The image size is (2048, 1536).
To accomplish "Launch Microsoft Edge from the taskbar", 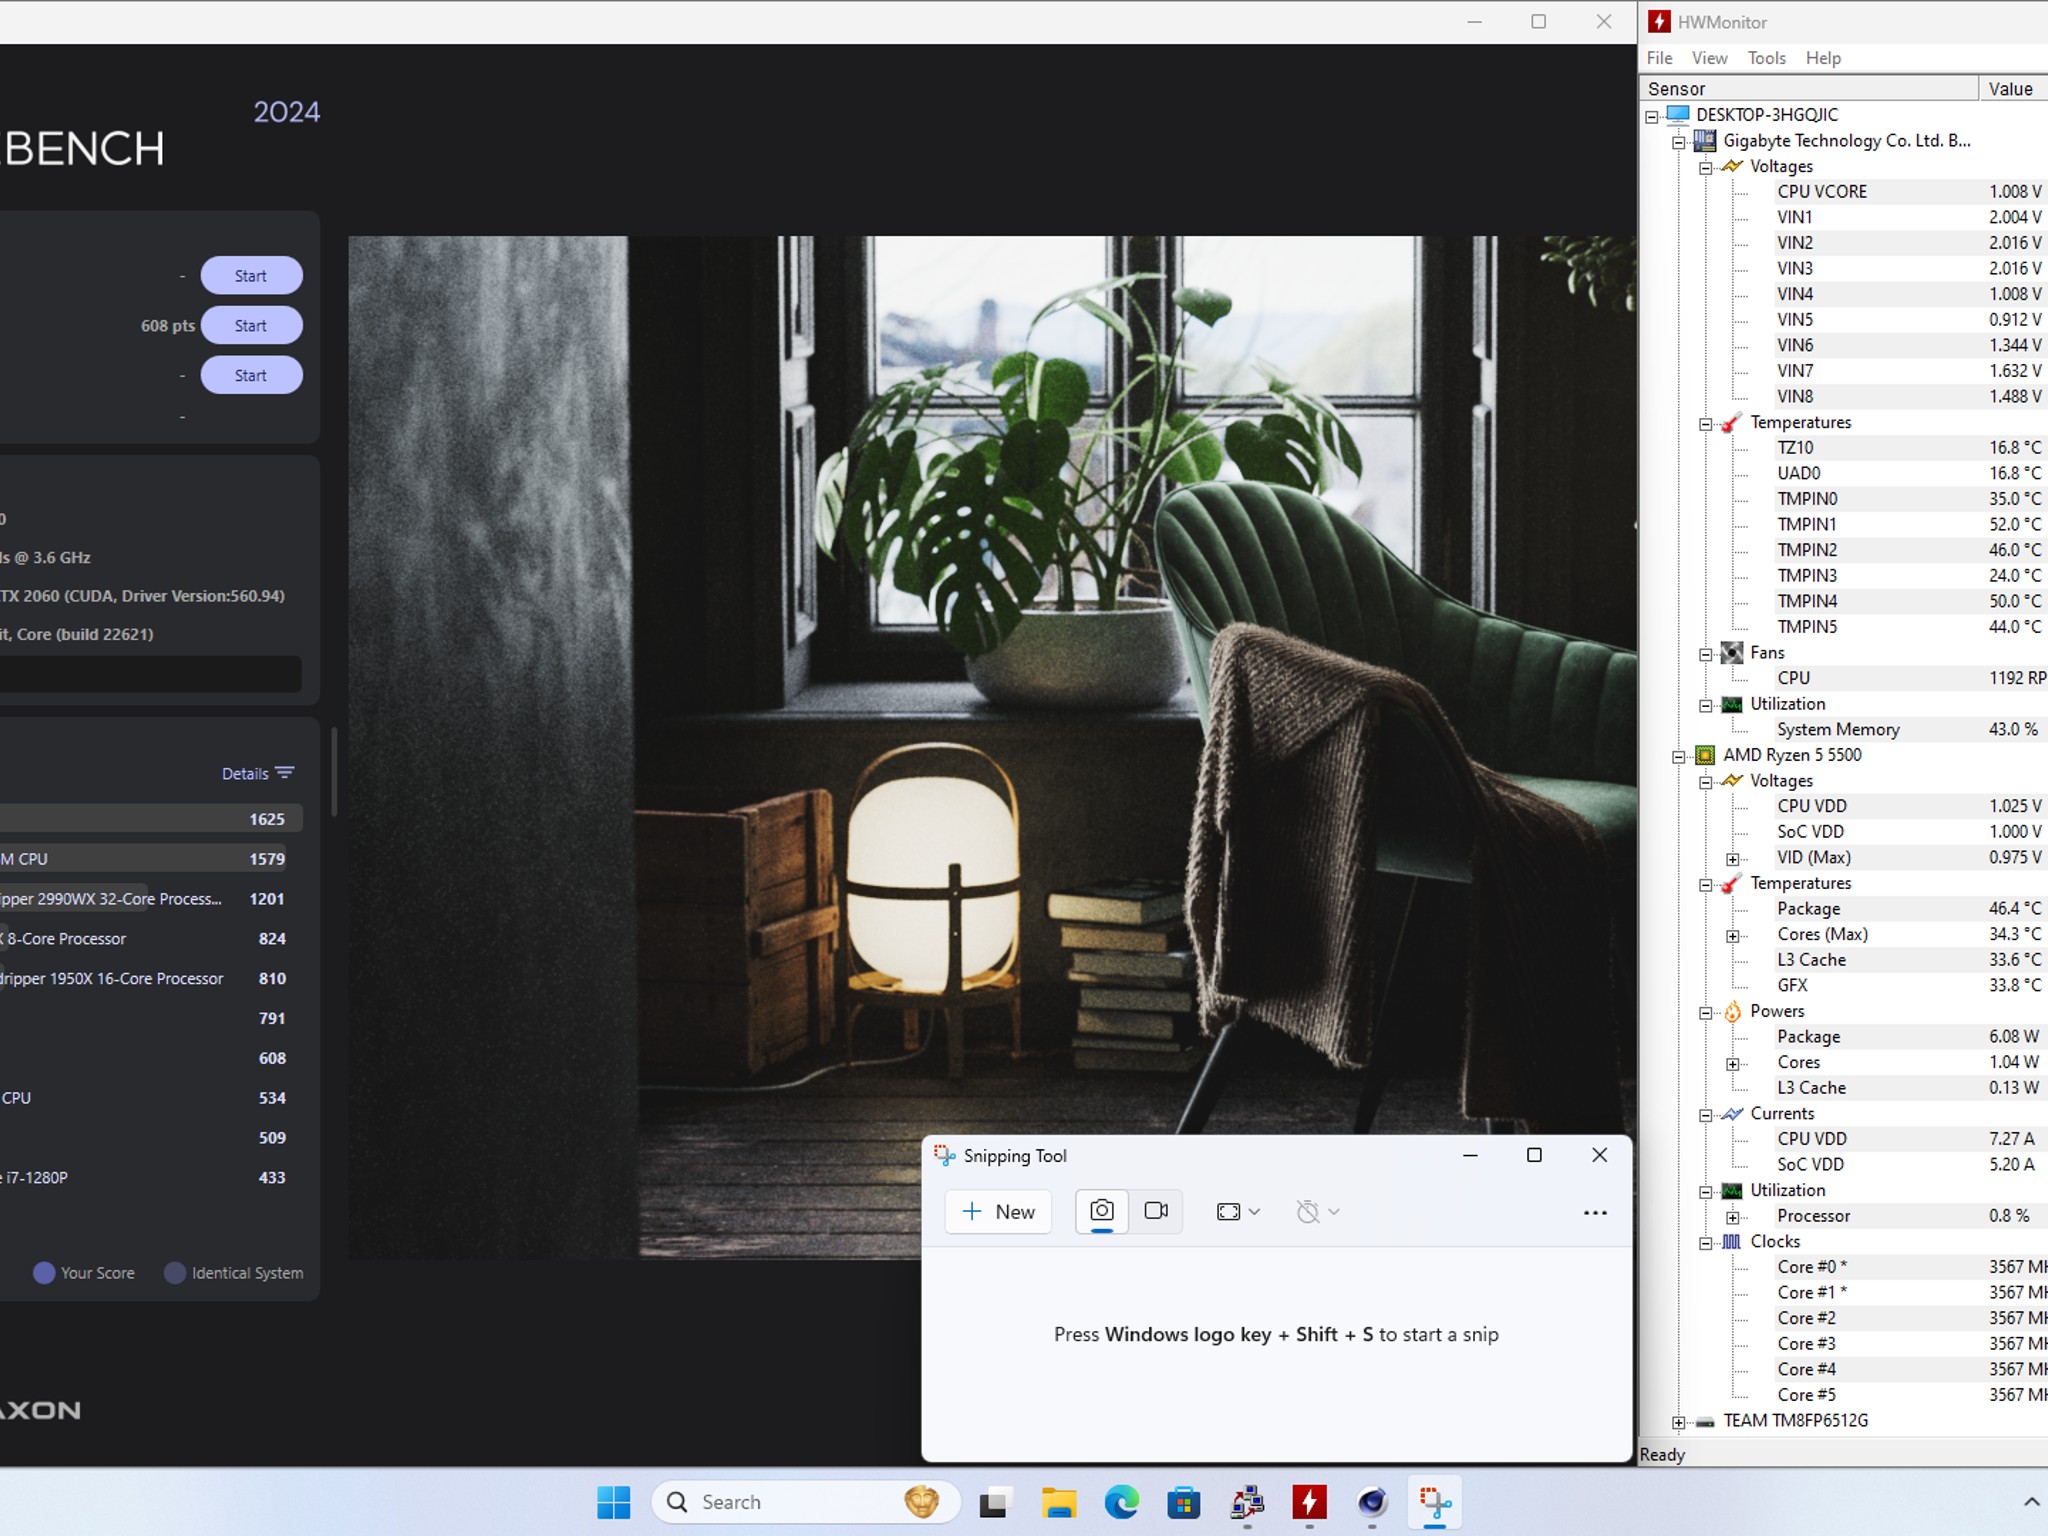I will tap(1121, 1502).
